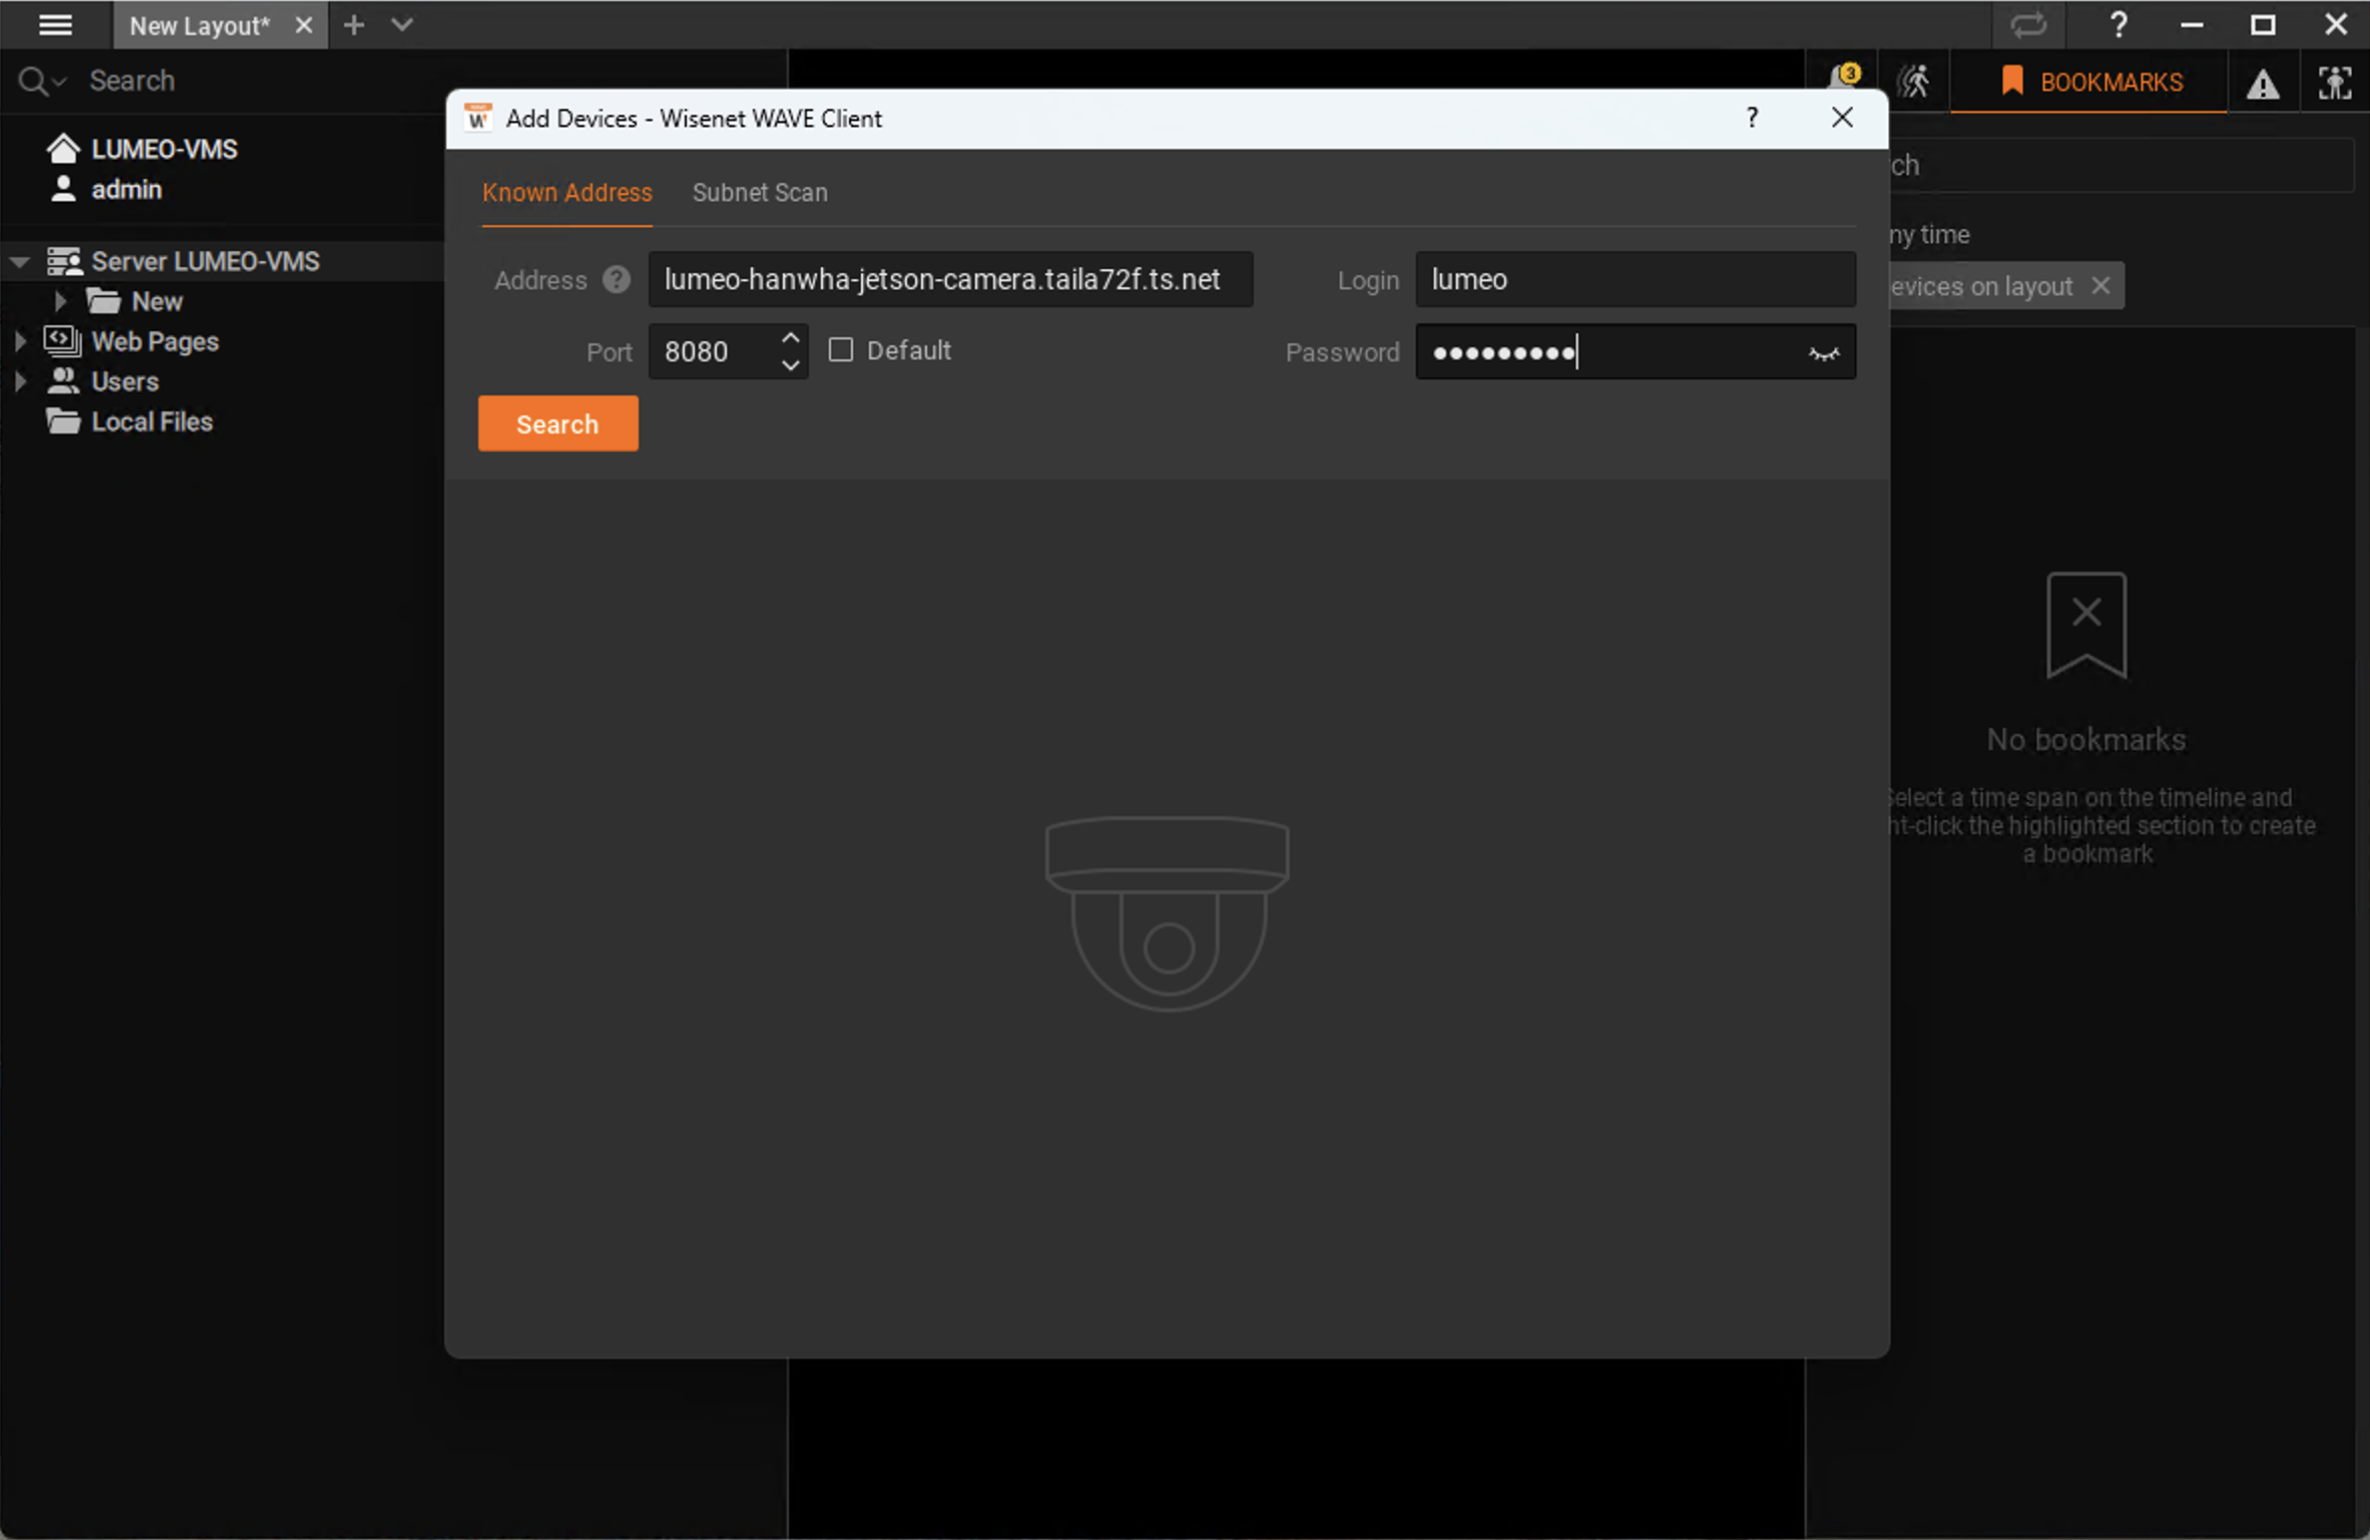Edit the Address input field
2370x1540 pixels.
tap(950, 280)
